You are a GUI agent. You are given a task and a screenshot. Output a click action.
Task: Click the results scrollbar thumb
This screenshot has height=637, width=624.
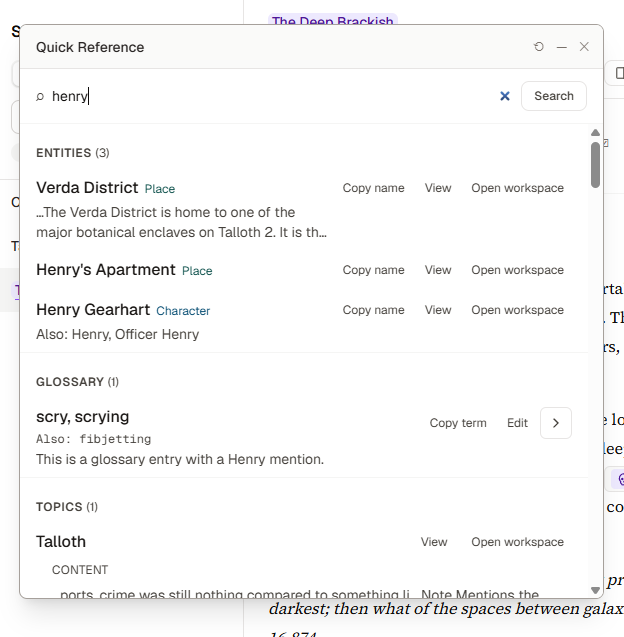pos(596,165)
